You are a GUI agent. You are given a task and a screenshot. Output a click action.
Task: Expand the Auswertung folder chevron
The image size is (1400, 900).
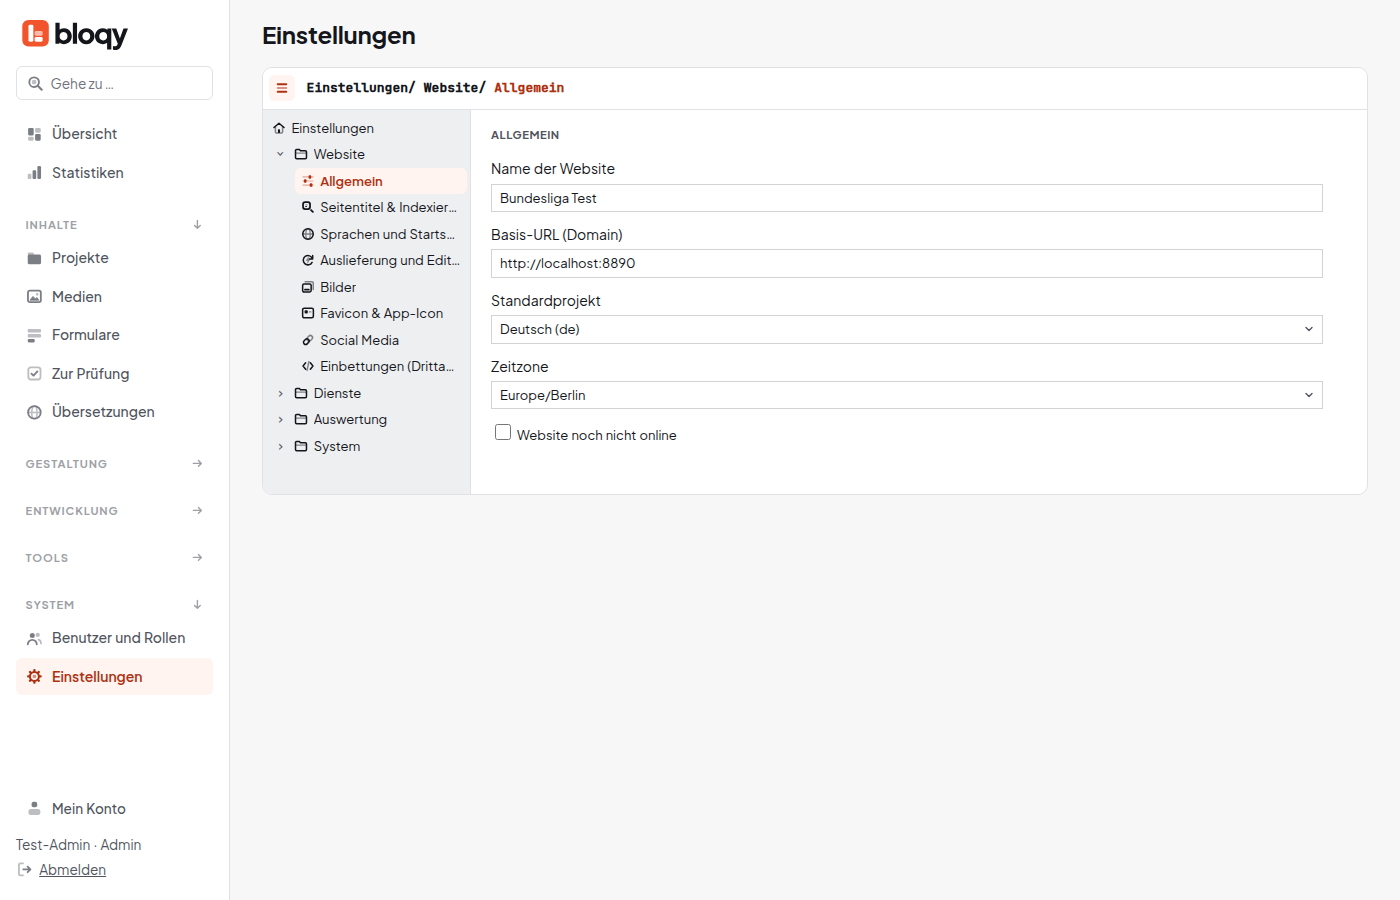tap(280, 420)
